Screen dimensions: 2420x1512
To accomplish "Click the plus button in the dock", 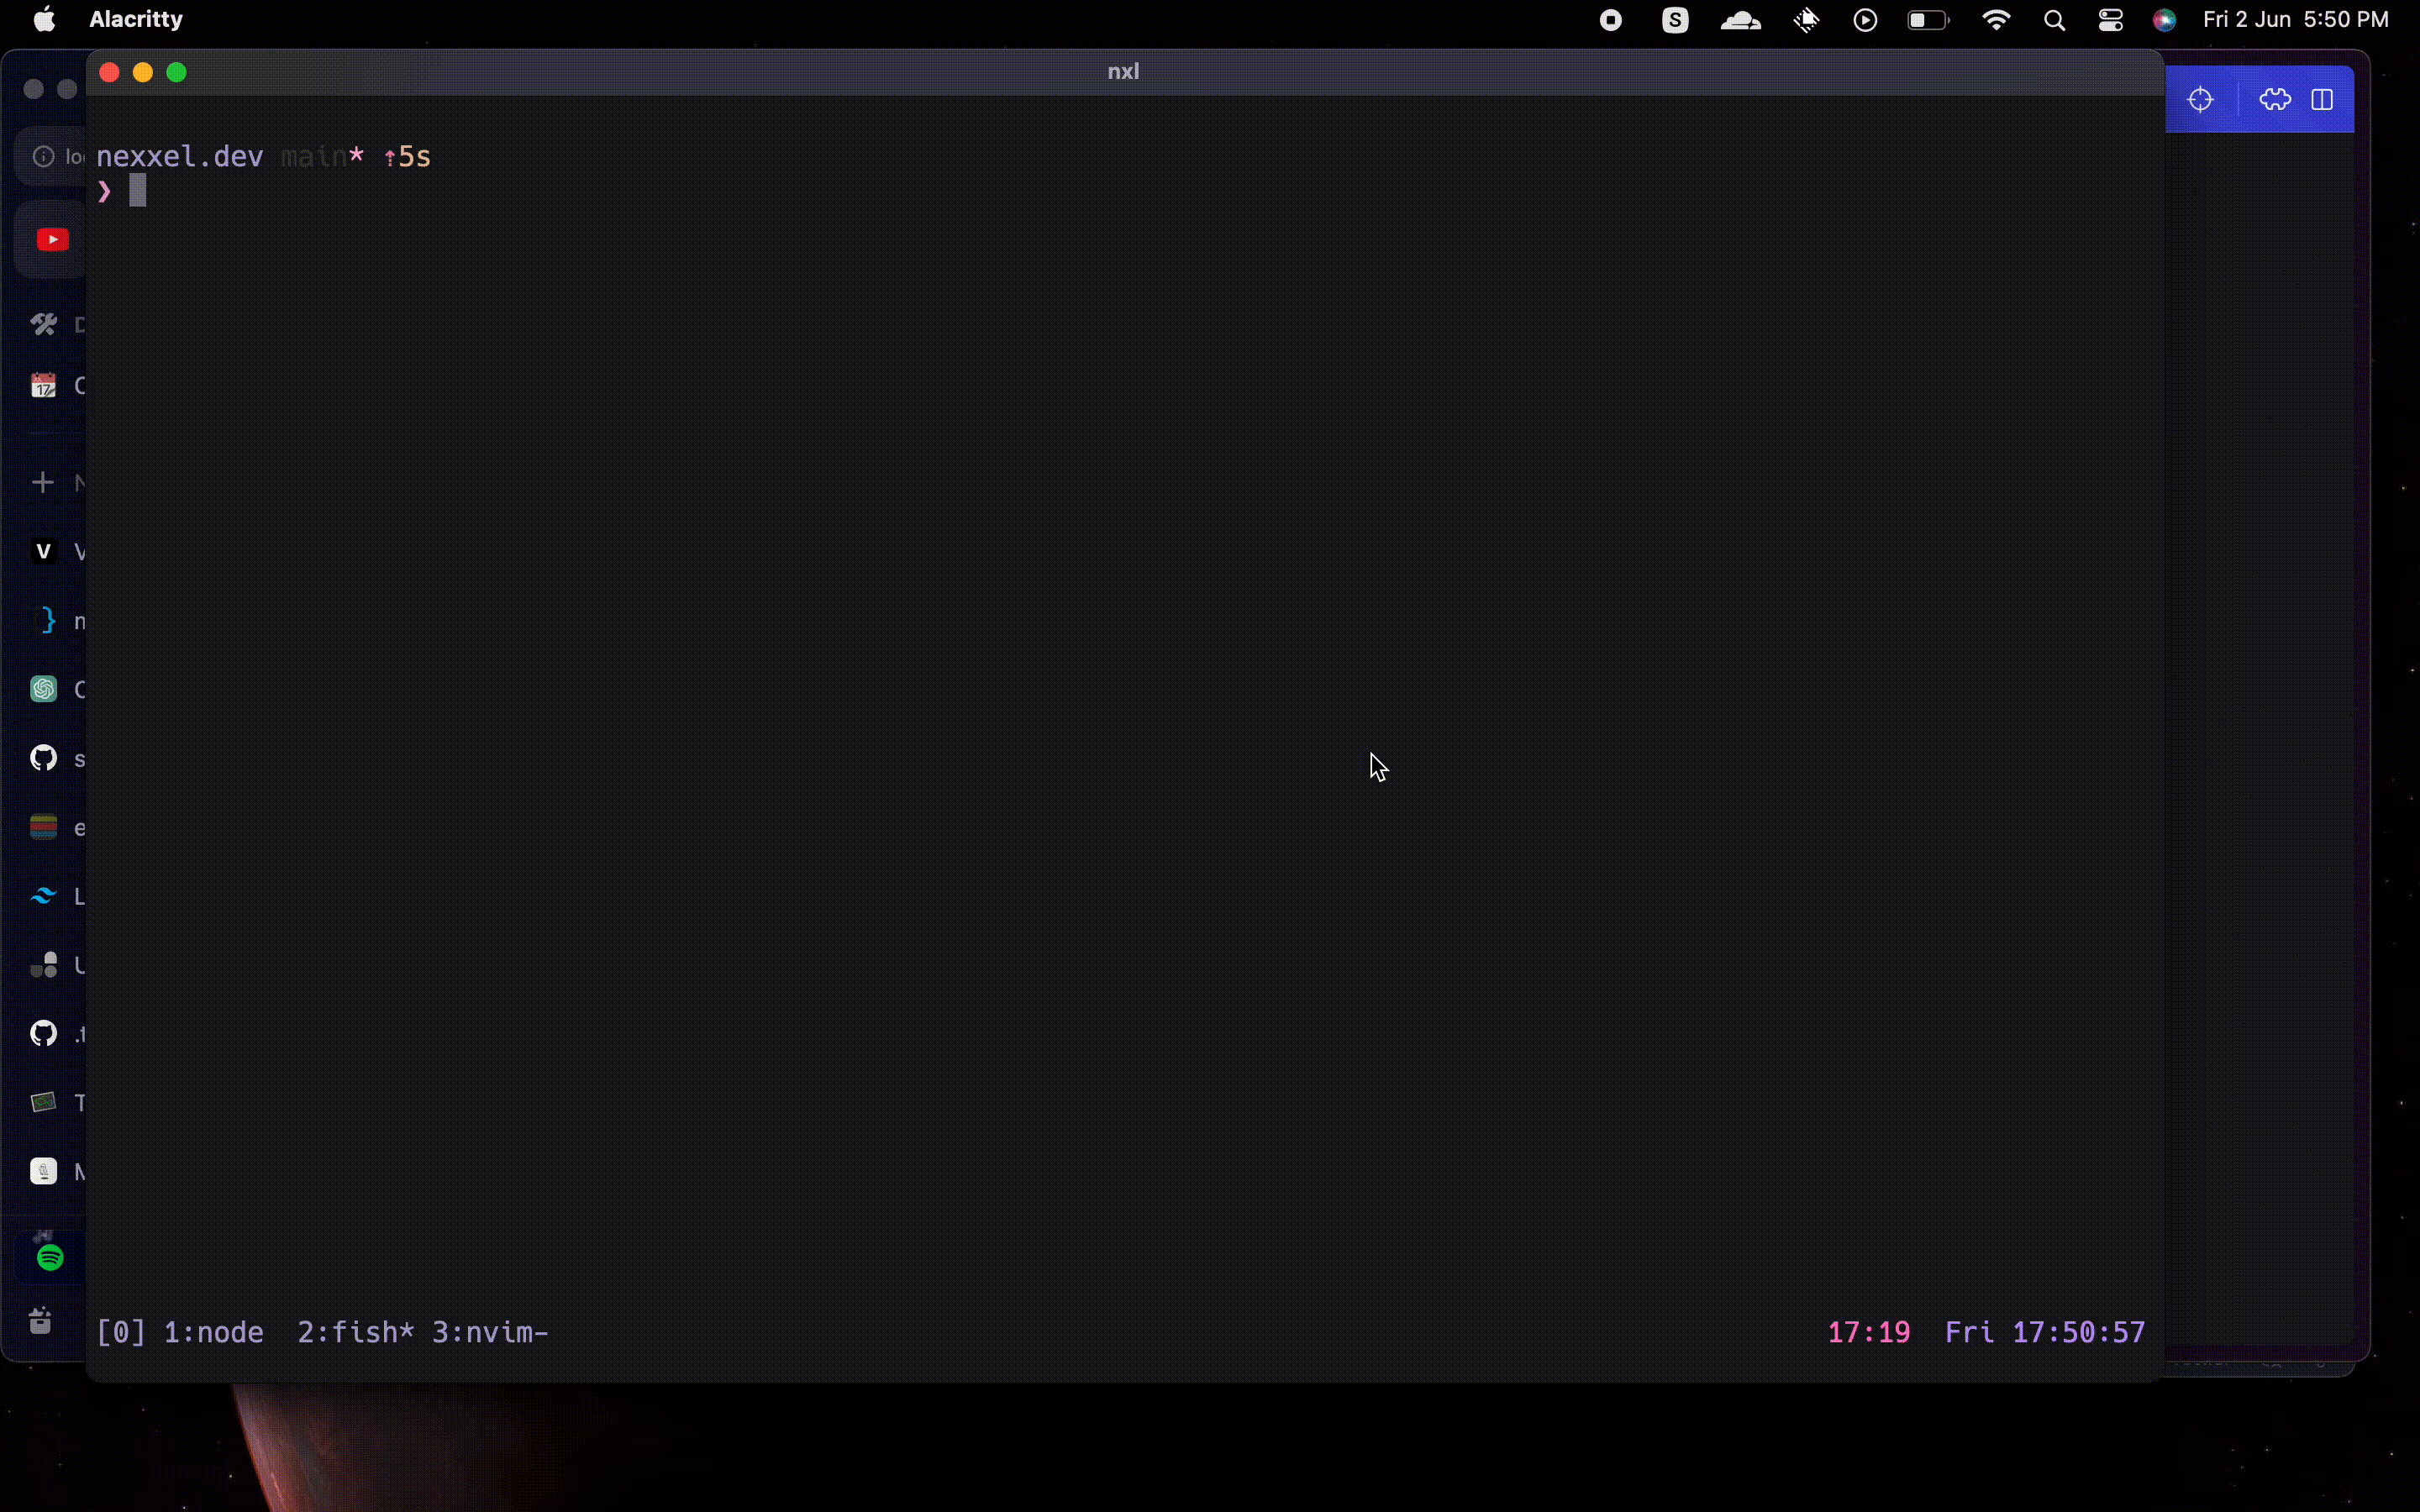I will pyautogui.click(x=43, y=481).
